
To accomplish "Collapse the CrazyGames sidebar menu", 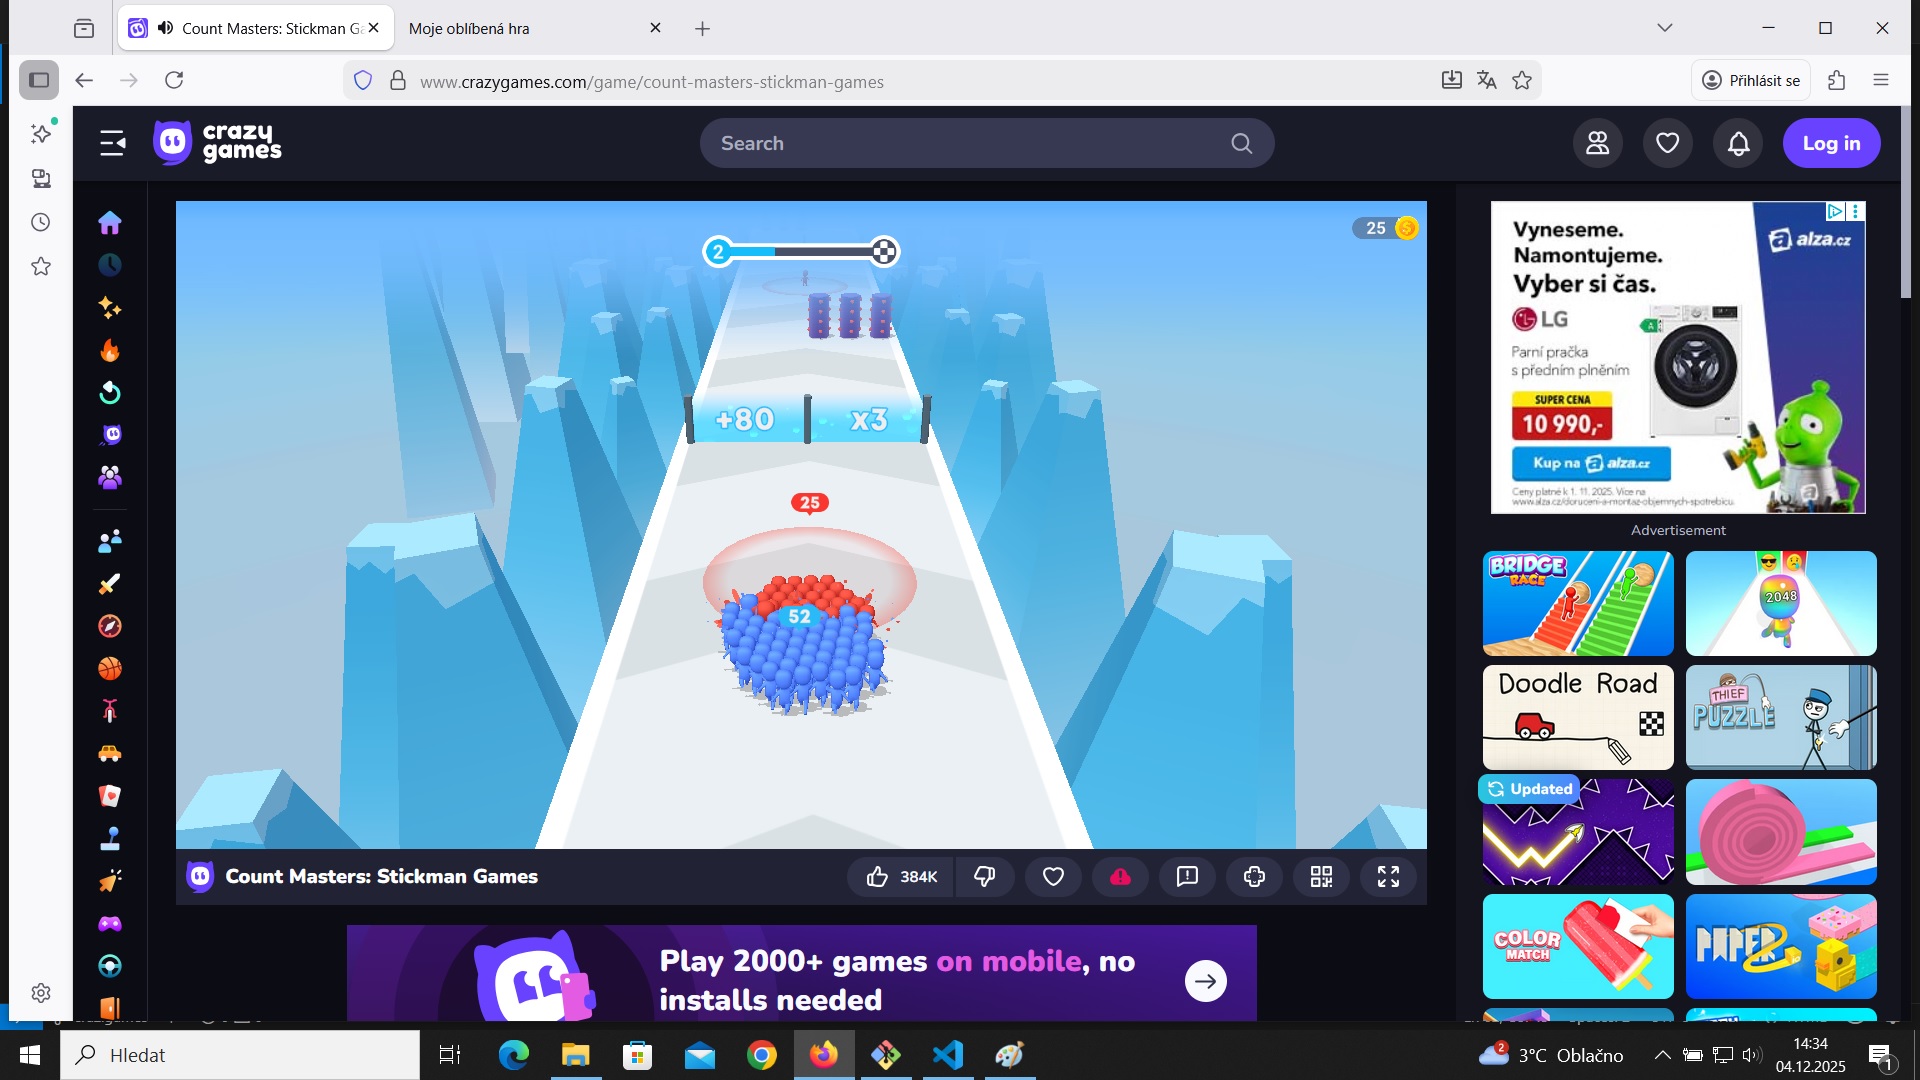I will click(113, 144).
